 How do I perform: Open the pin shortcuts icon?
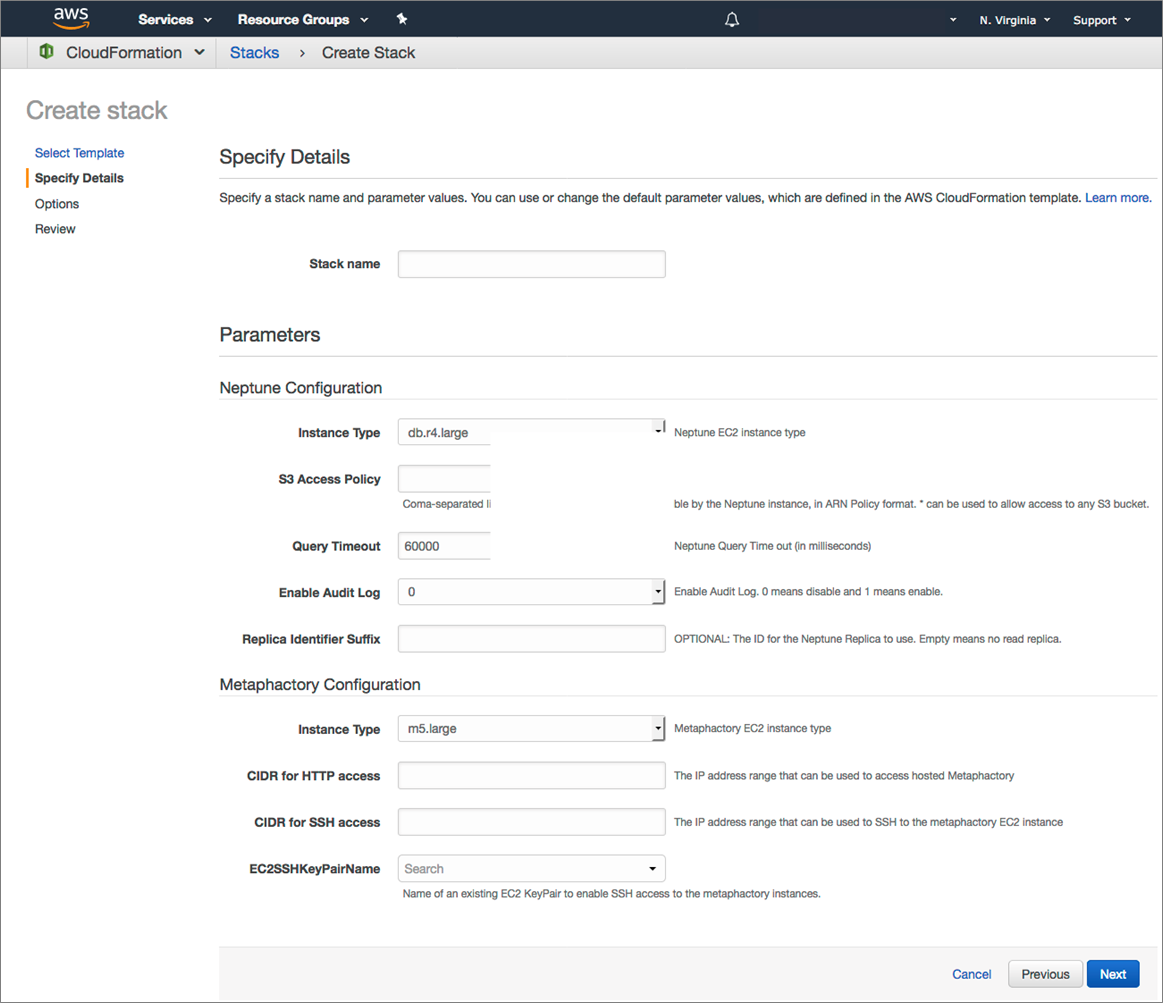point(402,19)
